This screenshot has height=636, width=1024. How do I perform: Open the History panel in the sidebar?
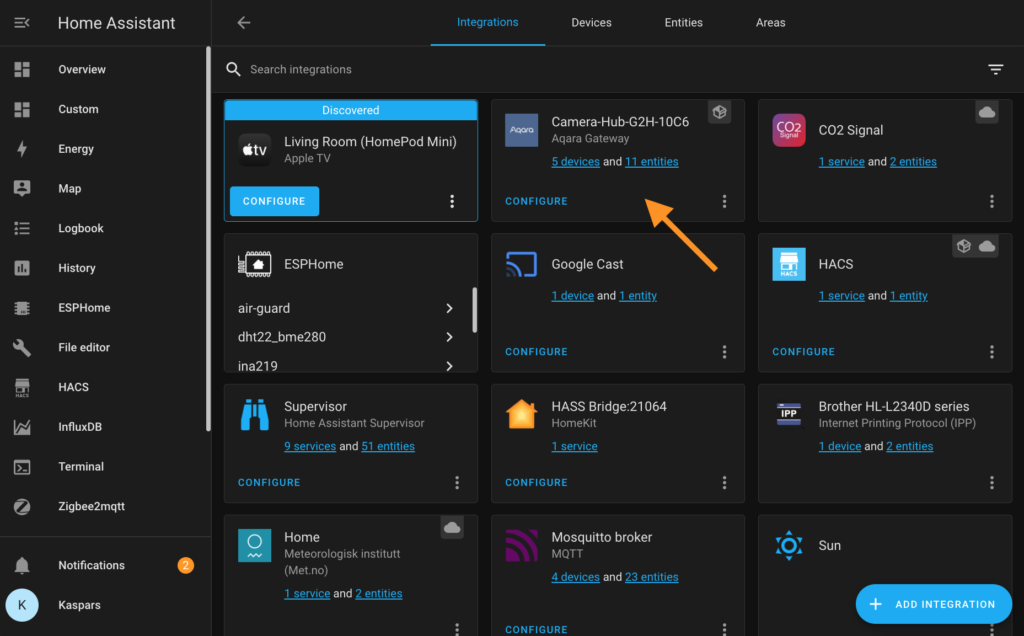pos(75,267)
